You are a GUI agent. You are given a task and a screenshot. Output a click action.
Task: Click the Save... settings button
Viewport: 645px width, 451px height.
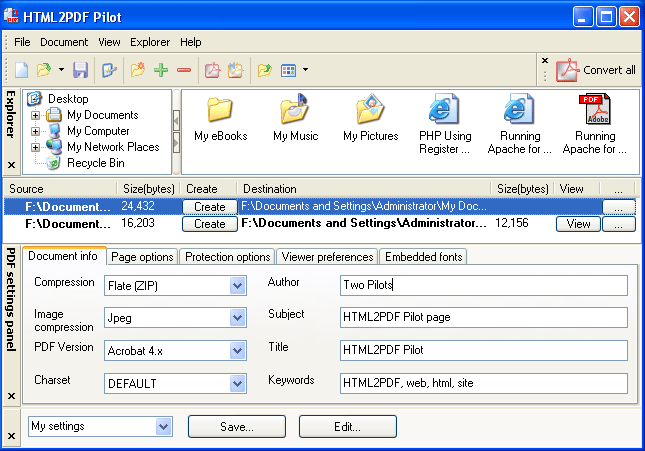(237, 427)
